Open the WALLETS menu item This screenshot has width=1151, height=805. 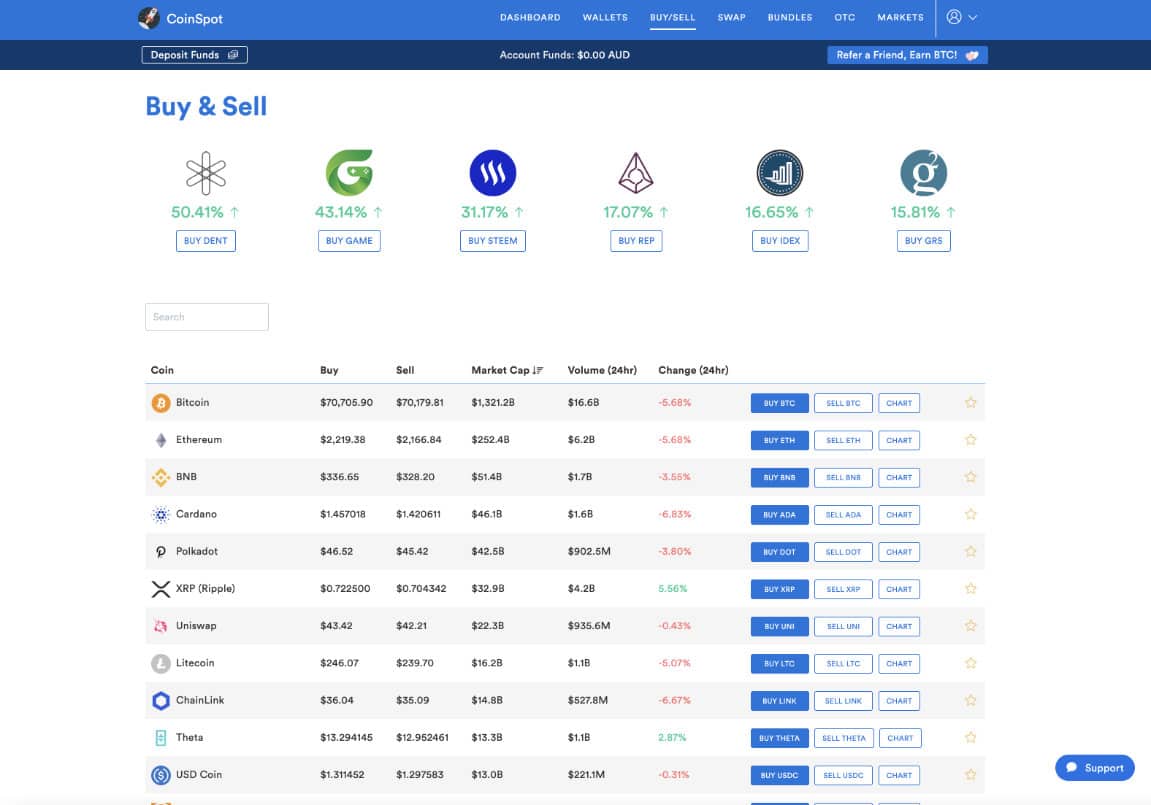605,17
